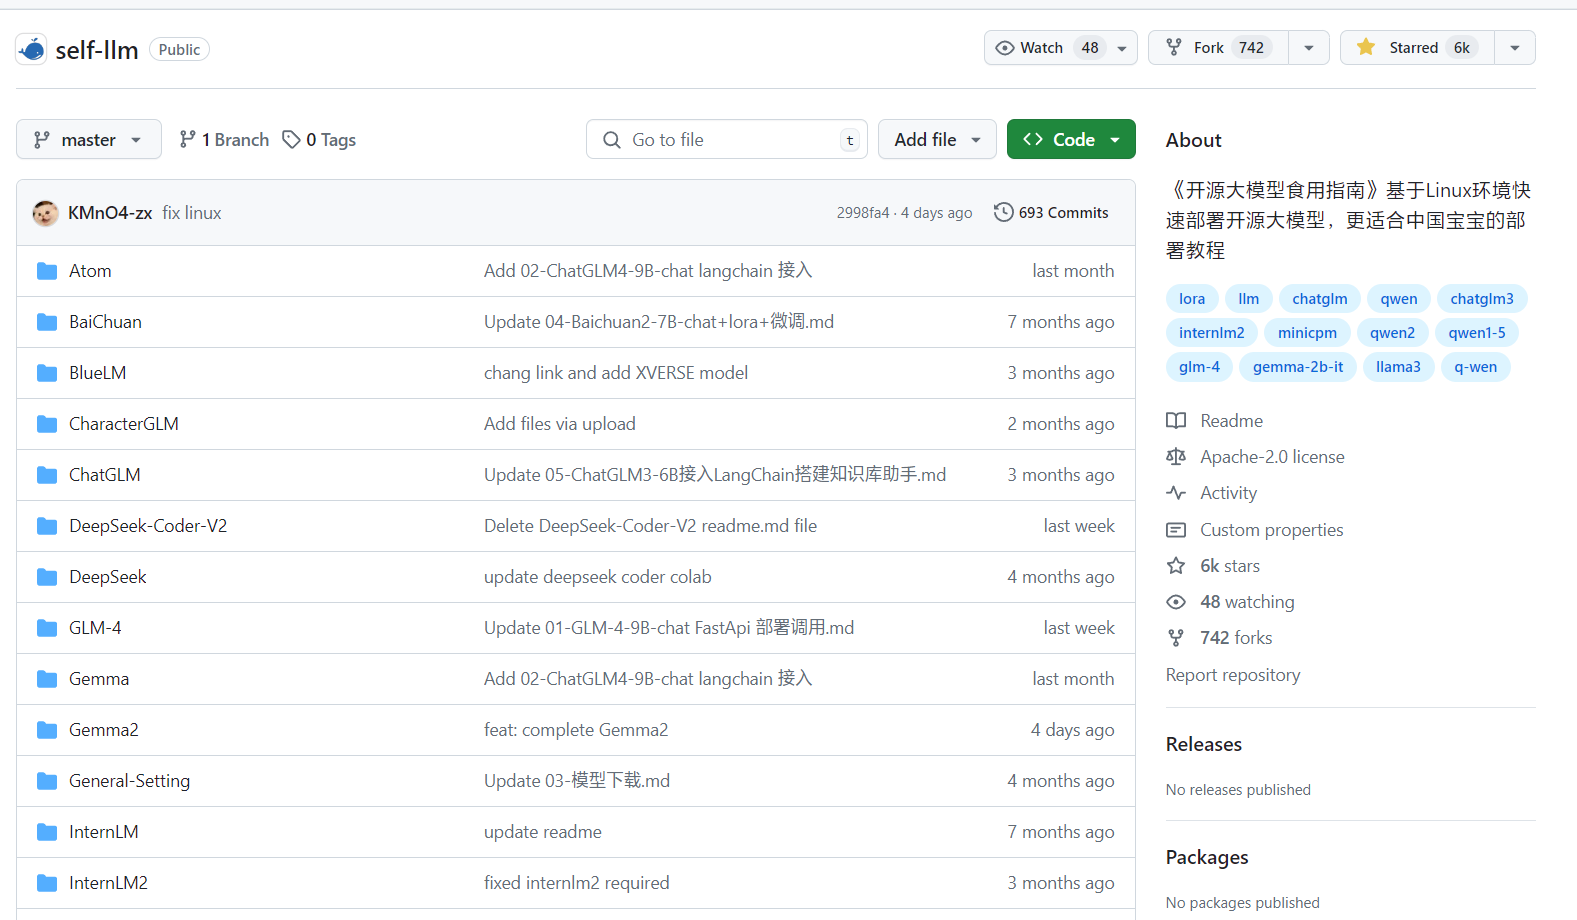Open the Packages section heading
This screenshot has width=1577, height=920.
click(x=1207, y=857)
